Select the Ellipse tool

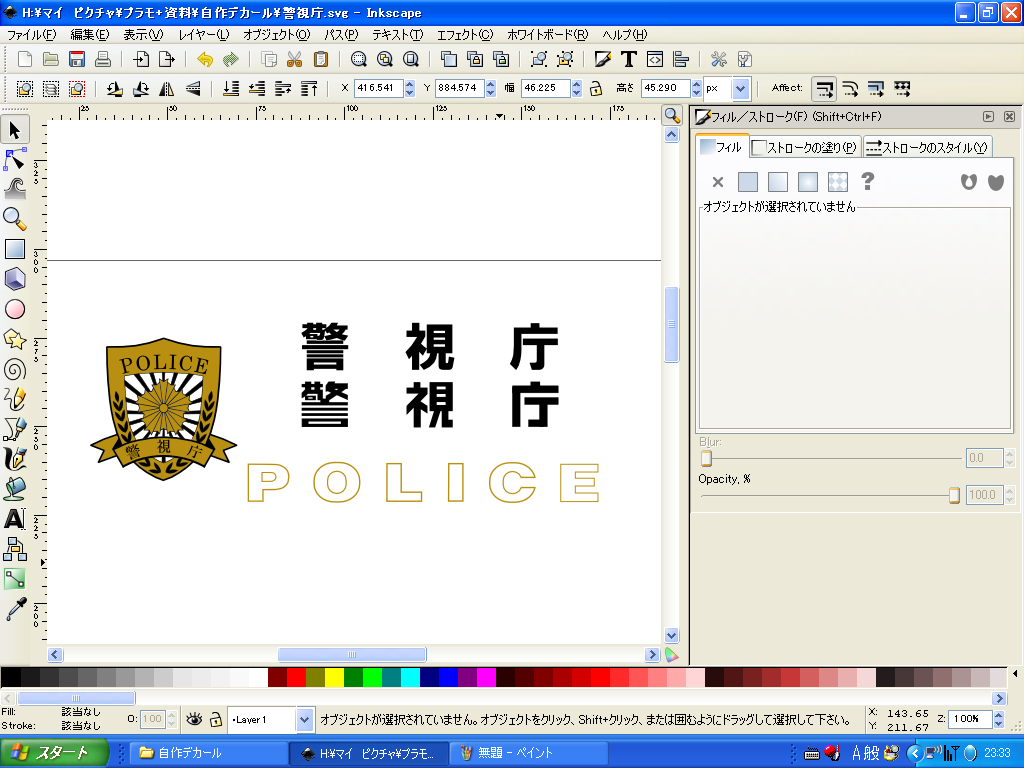click(x=15, y=309)
